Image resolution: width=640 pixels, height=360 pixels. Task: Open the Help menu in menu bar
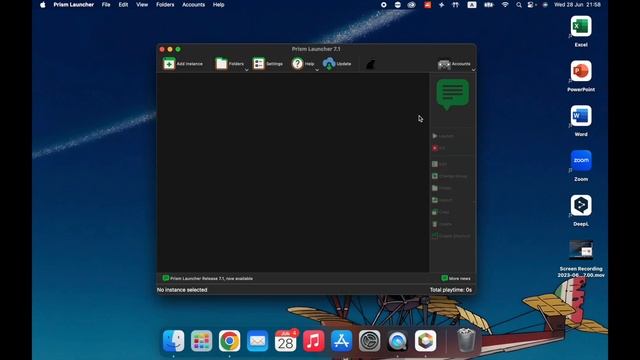(218, 5)
